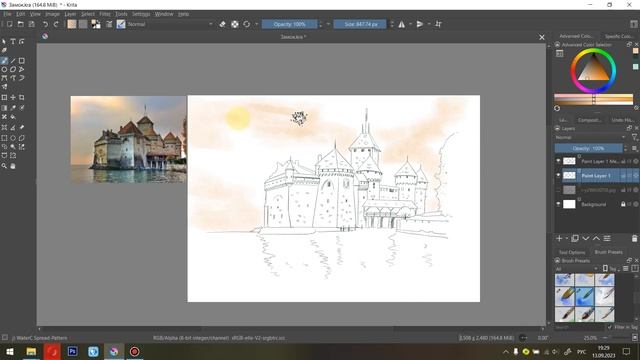This screenshot has width=640, height=360.
Task: Move the layer up arrow
Action: [x=596, y=238]
